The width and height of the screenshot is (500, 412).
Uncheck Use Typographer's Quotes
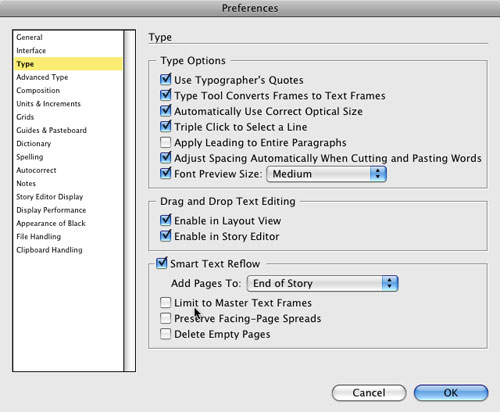(x=165, y=80)
